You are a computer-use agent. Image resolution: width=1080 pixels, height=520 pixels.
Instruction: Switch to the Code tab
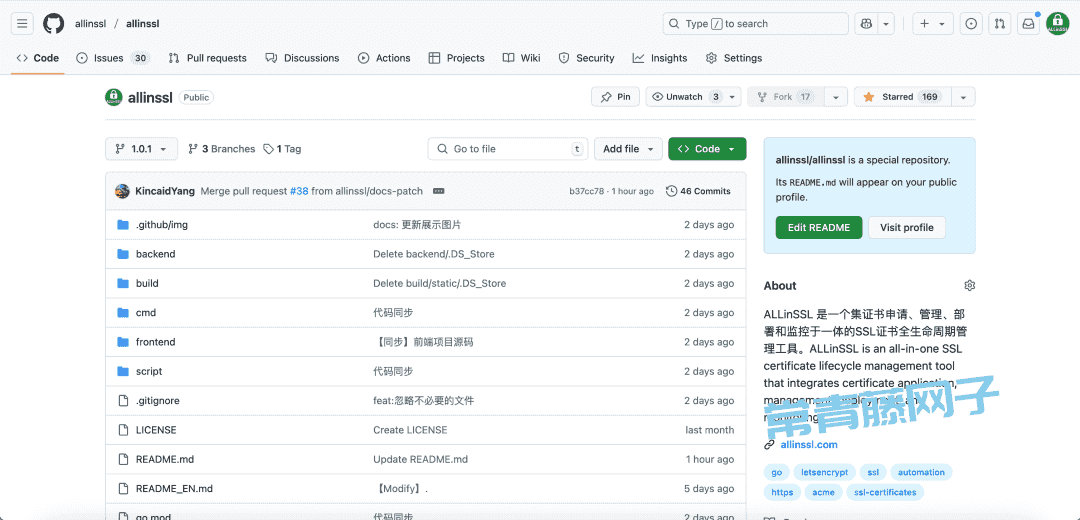click(x=38, y=58)
